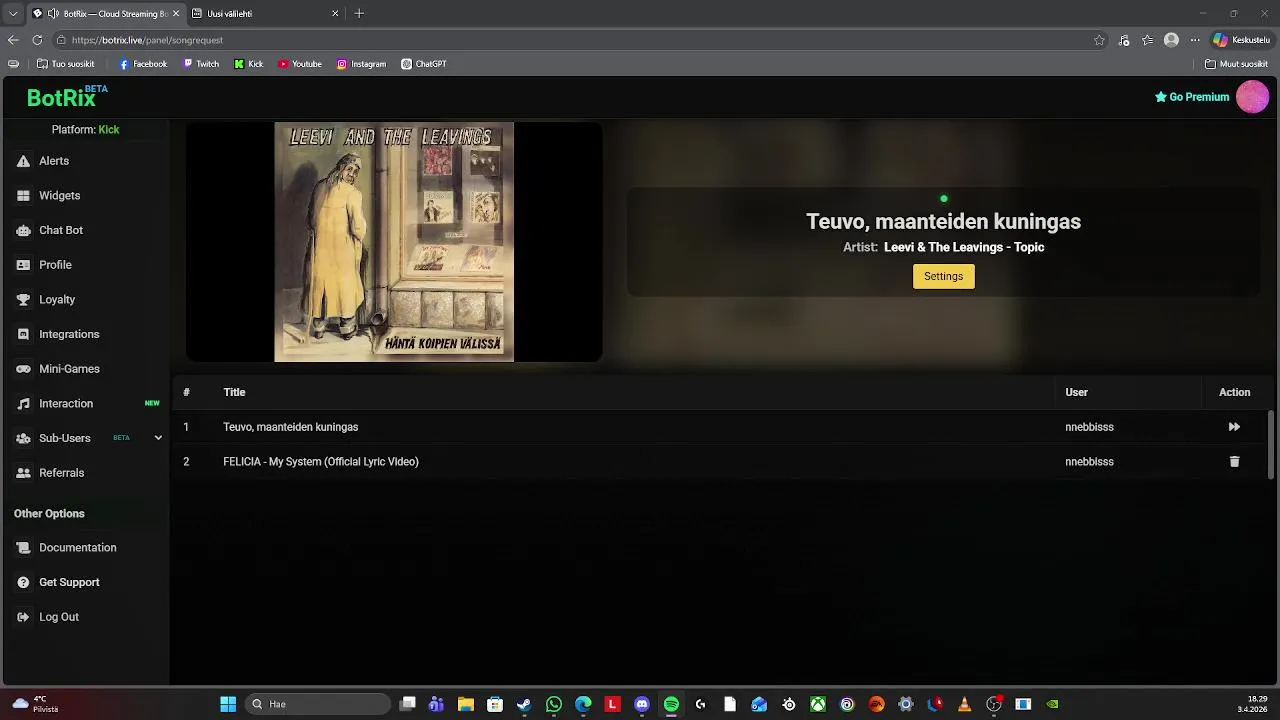Open the favorites list icon
The width and height of the screenshot is (1280, 720).
click(1148, 40)
